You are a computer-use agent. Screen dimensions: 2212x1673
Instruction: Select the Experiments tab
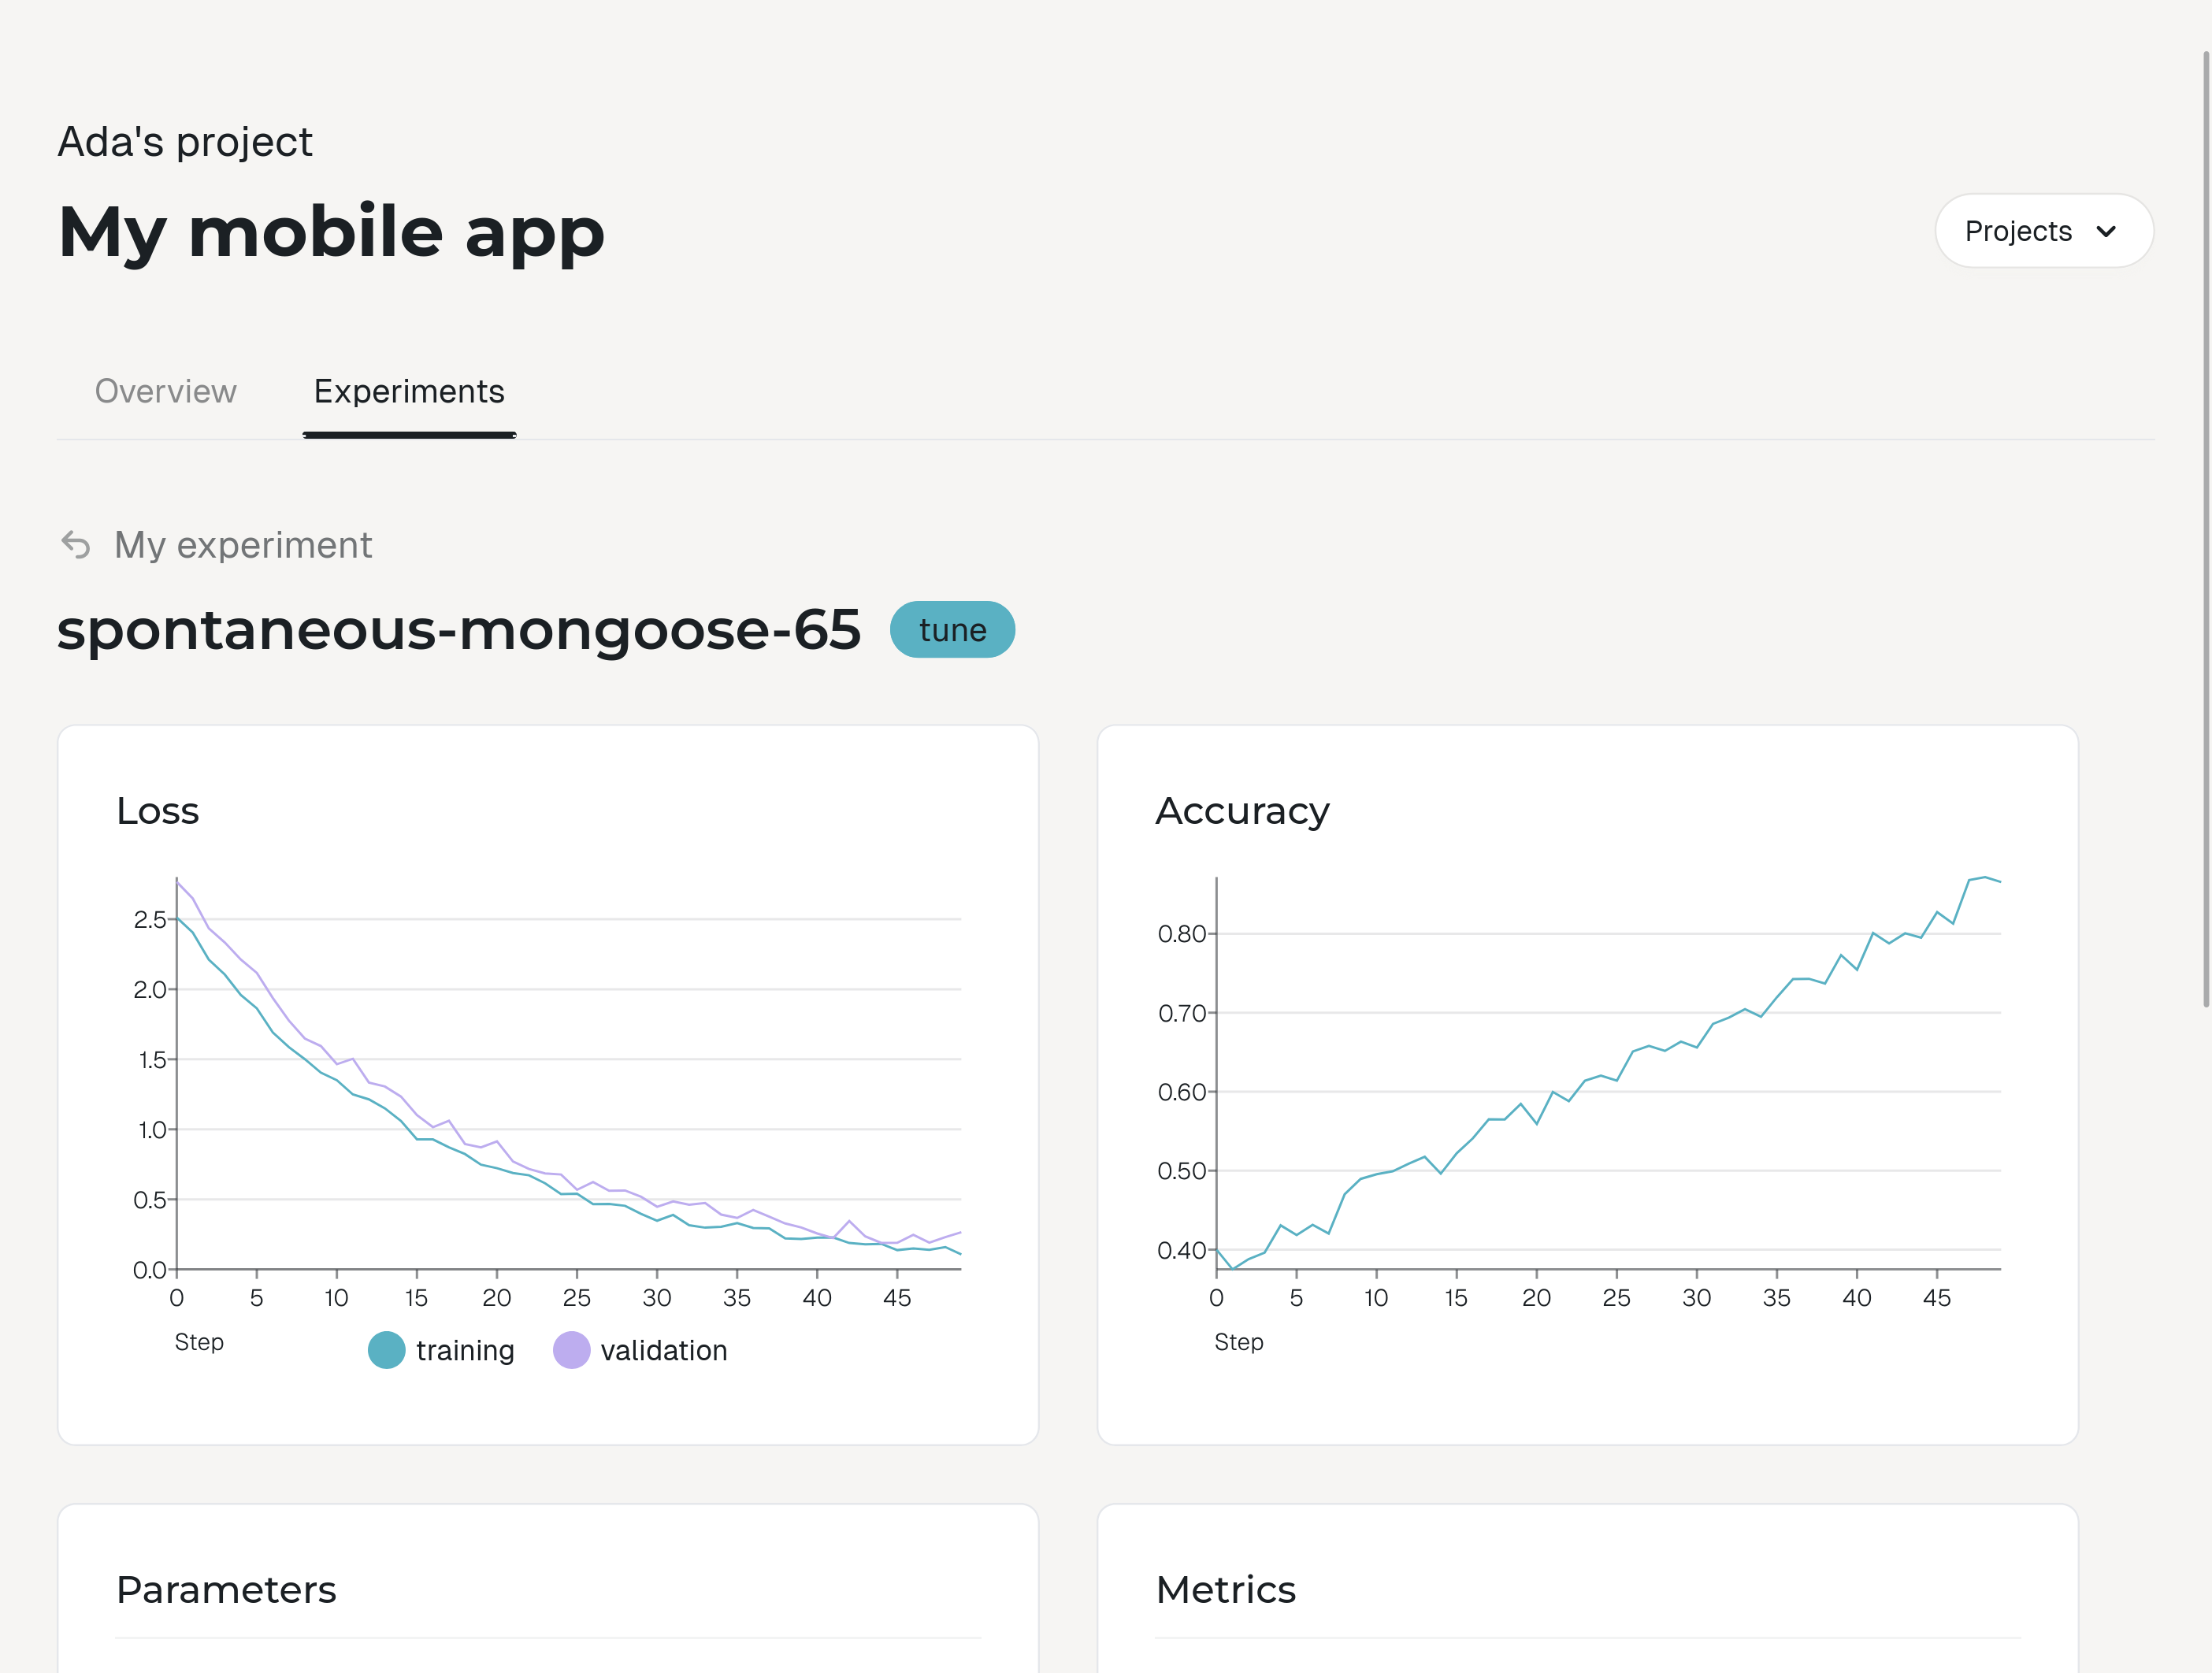(409, 392)
